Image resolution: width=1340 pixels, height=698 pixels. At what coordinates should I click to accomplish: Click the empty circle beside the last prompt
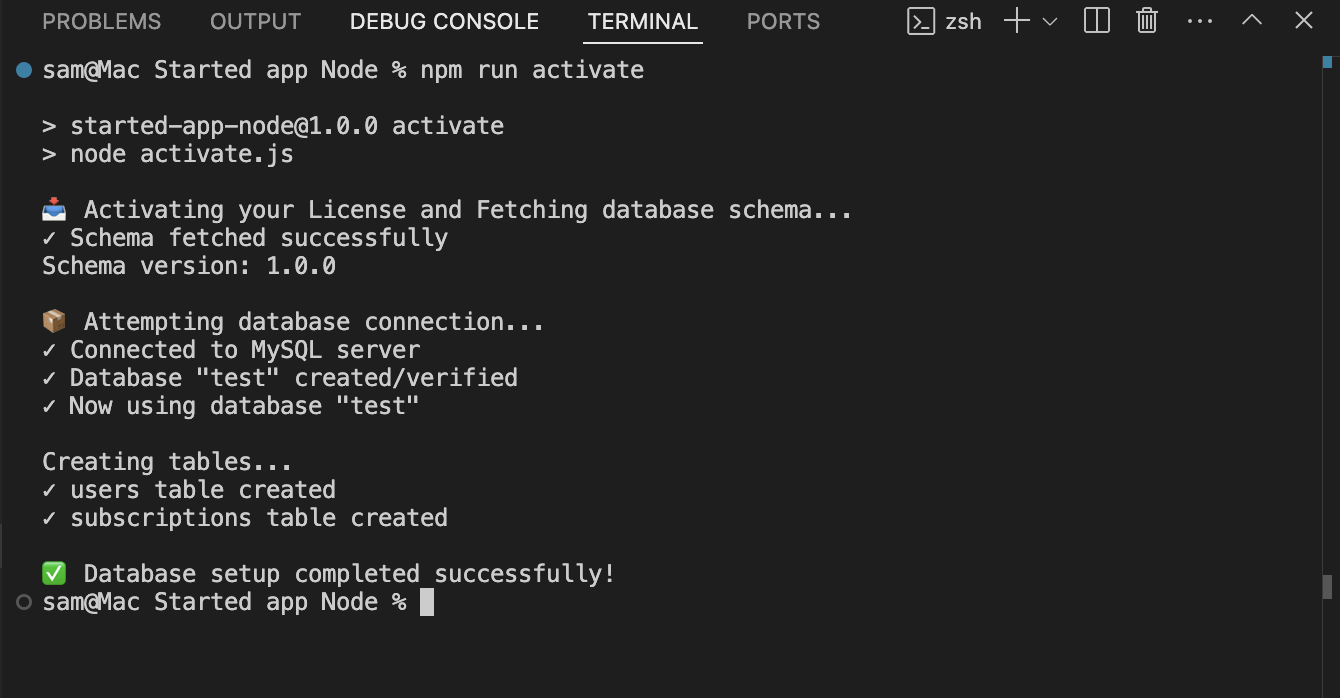24,602
